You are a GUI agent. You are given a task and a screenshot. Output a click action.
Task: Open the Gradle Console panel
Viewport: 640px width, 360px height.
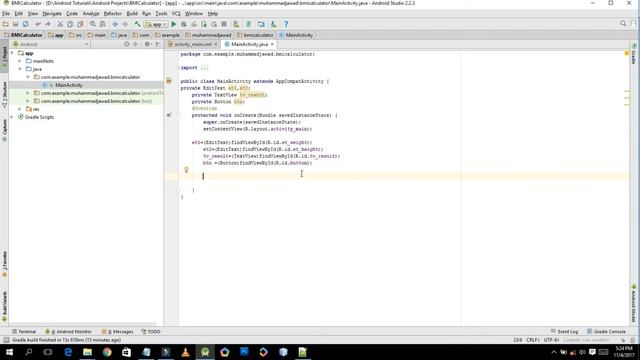606,331
